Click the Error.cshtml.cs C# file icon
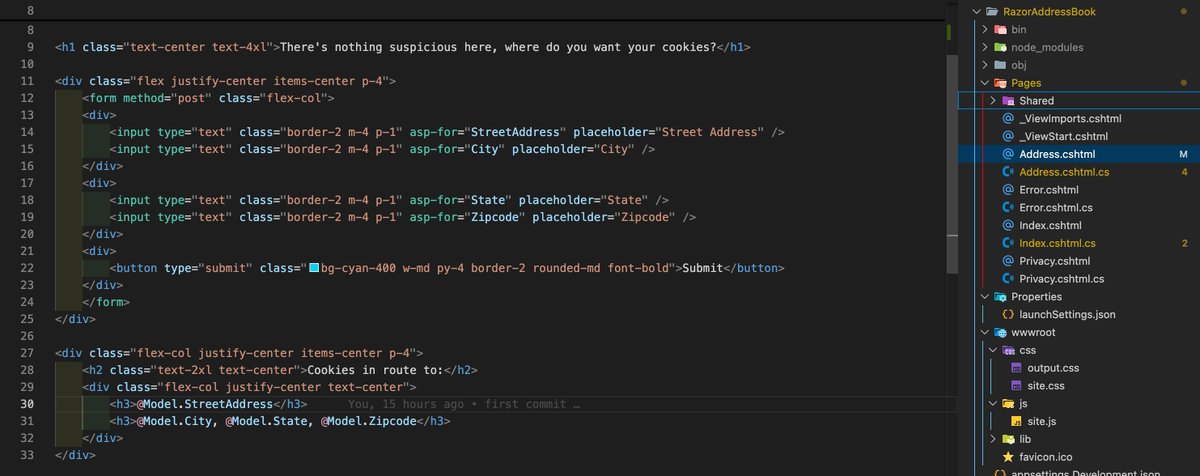The image size is (1200, 476). pyautogui.click(x=1008, y=208)
